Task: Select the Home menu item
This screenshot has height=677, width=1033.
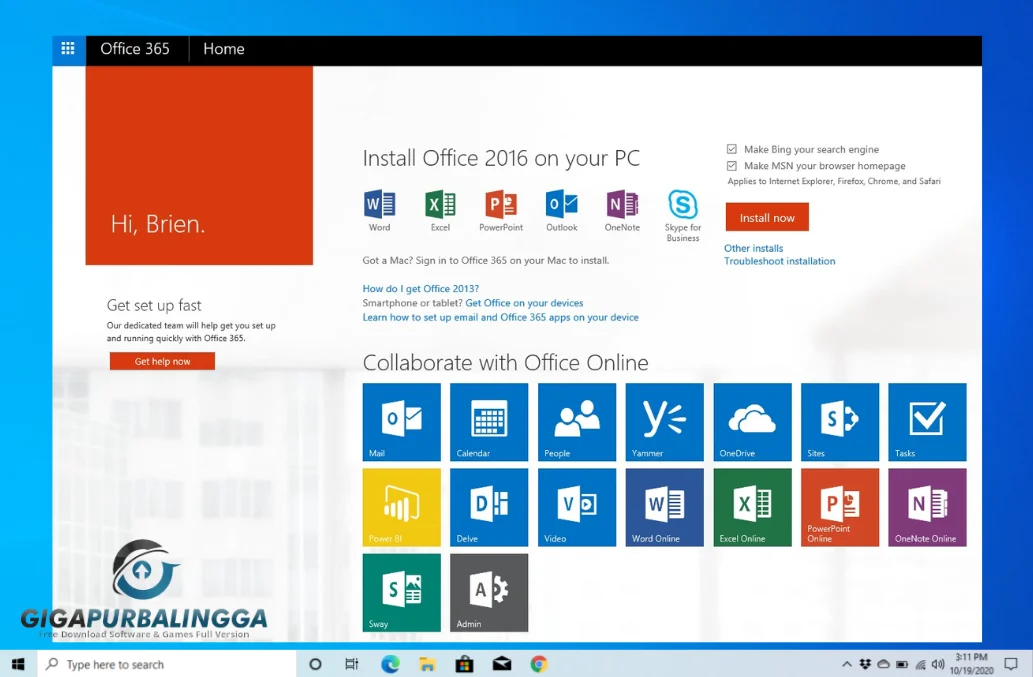Action: click(x=223, y=49)
